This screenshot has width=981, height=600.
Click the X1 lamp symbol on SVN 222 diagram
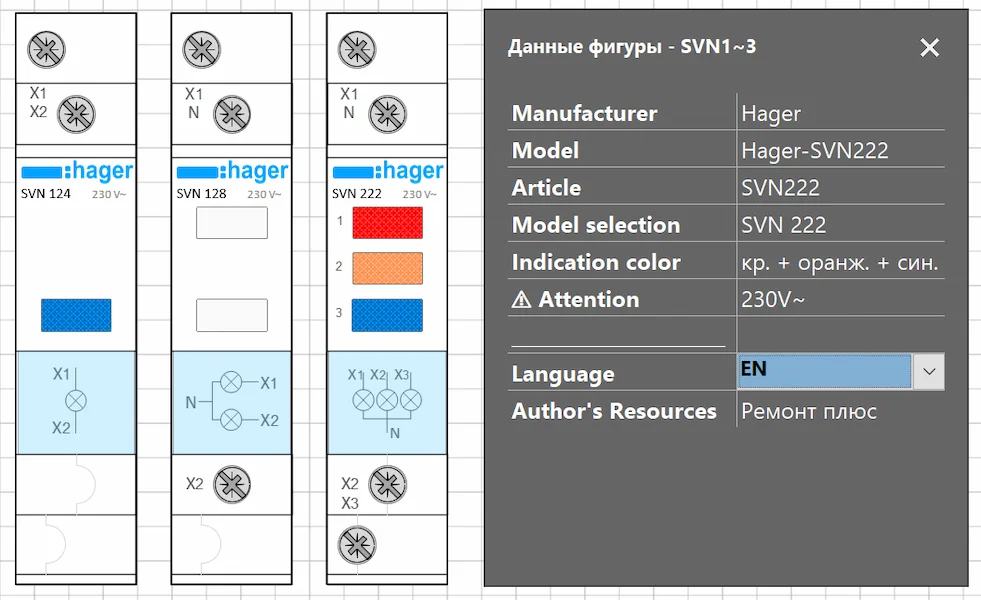click(x=363, y=400)
